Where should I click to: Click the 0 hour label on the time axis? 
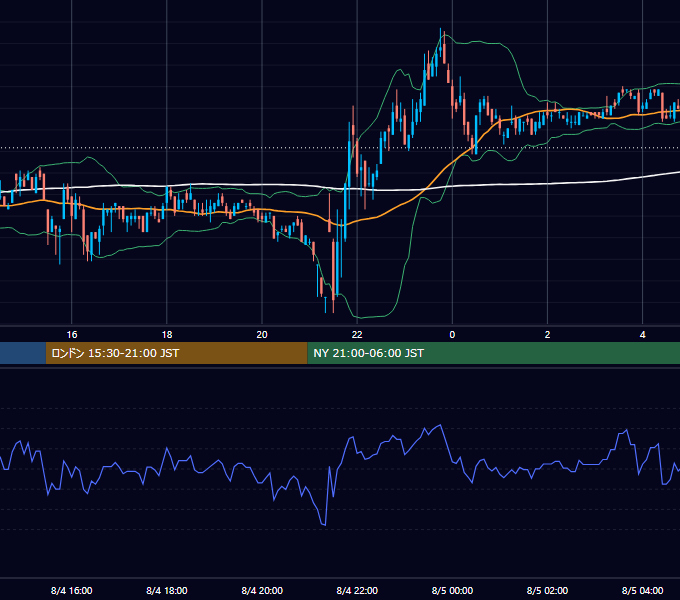[452, 335]
